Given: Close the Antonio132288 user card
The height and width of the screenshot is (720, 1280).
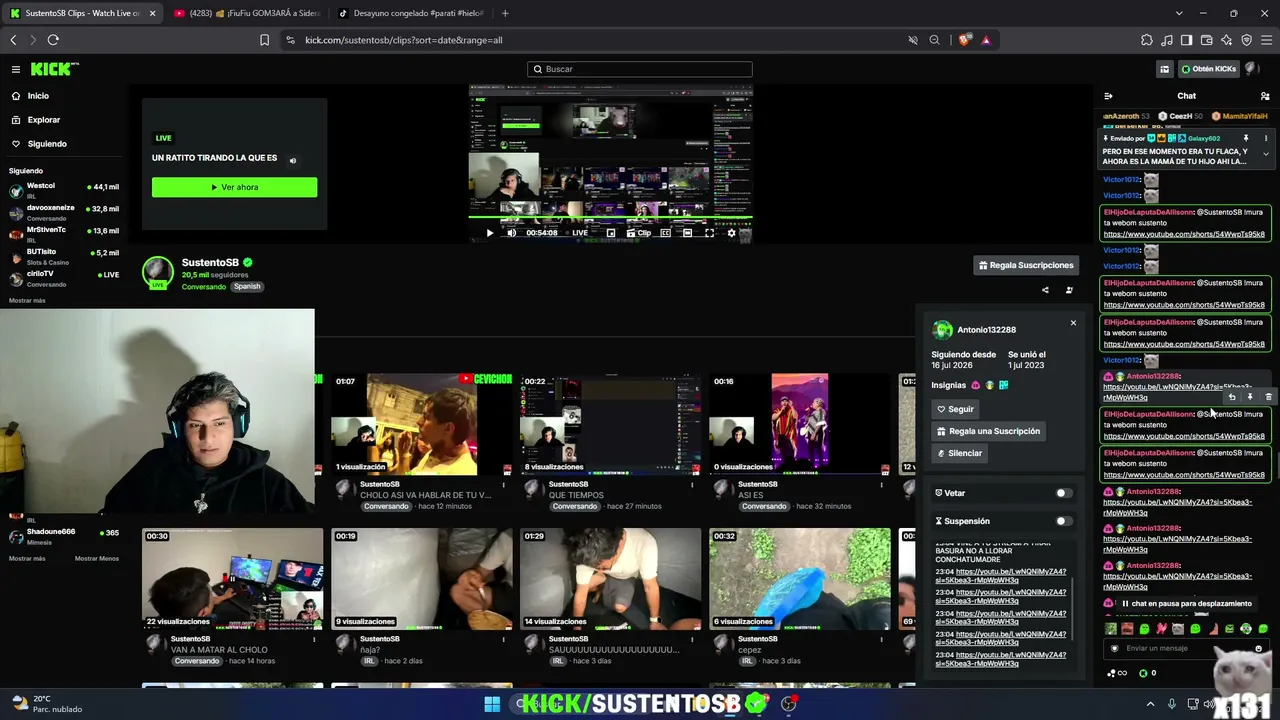Looking at the screenshot, I should [1073, 323].
